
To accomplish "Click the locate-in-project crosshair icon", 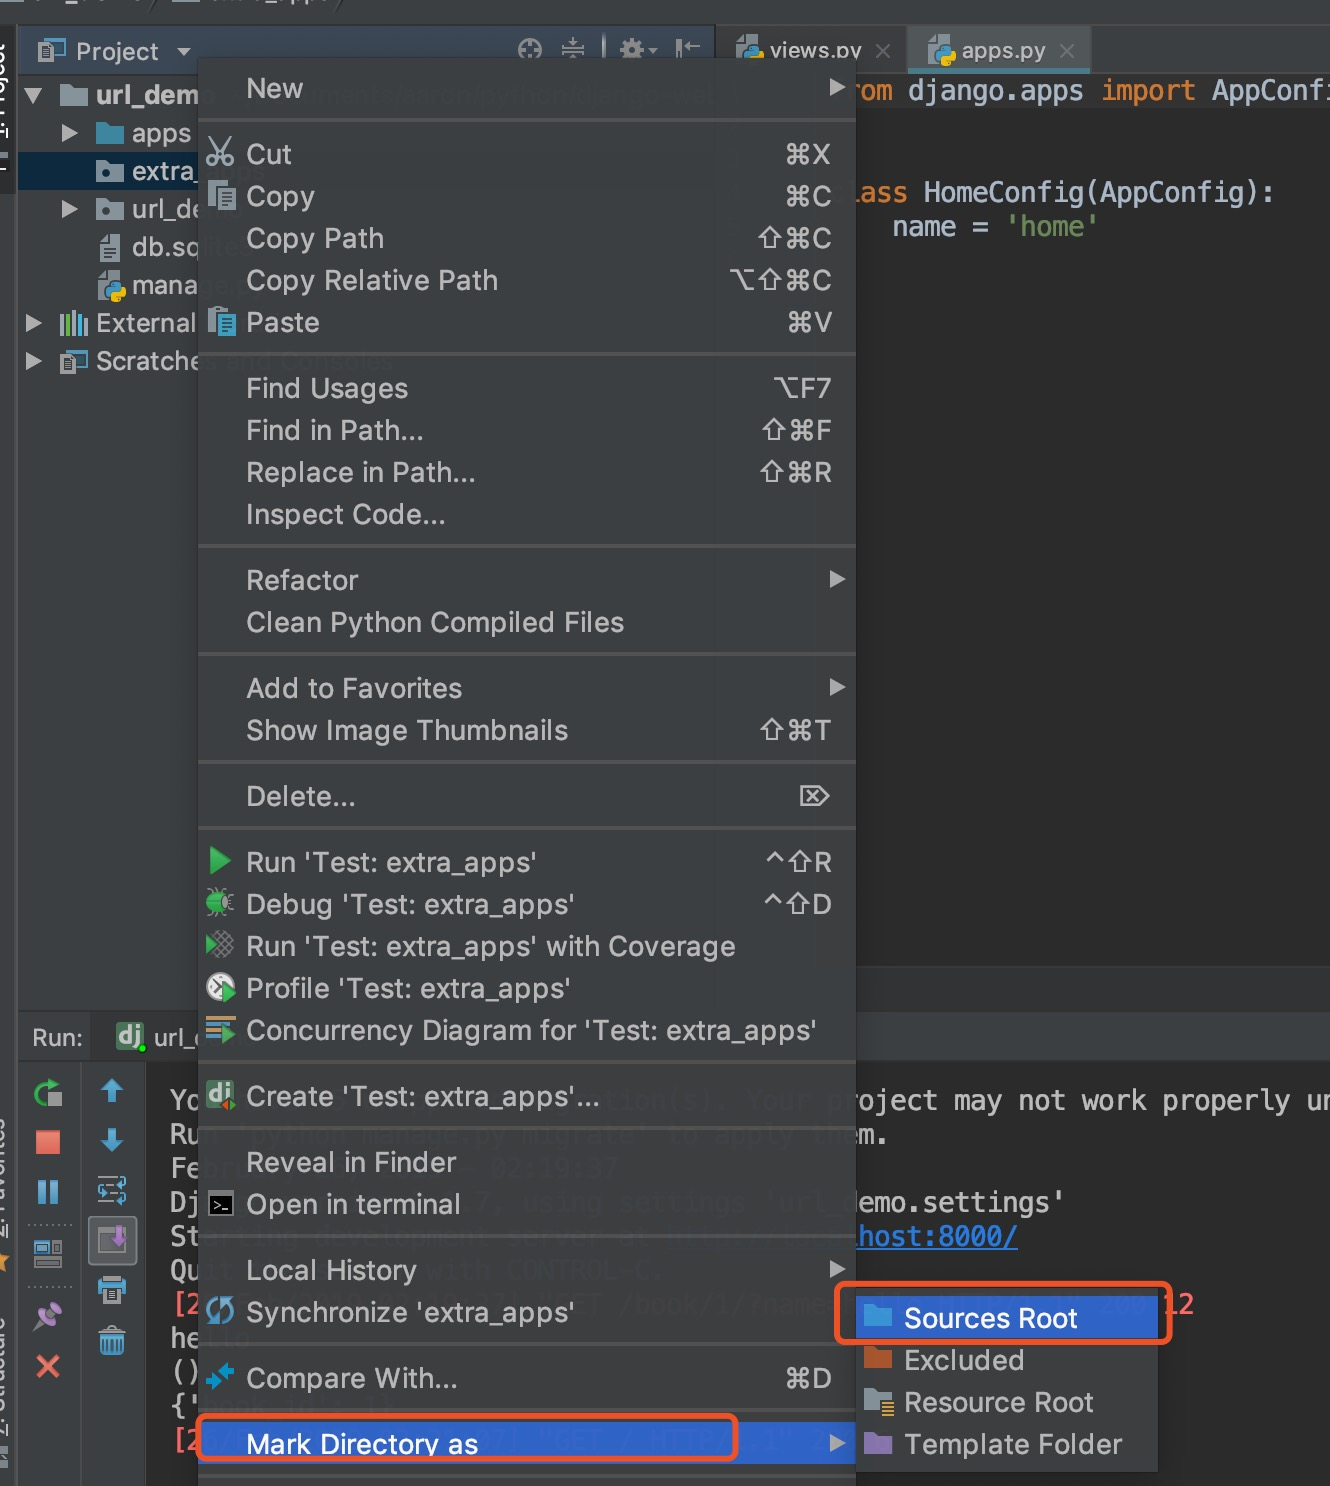I will click(x=530, y=49).
